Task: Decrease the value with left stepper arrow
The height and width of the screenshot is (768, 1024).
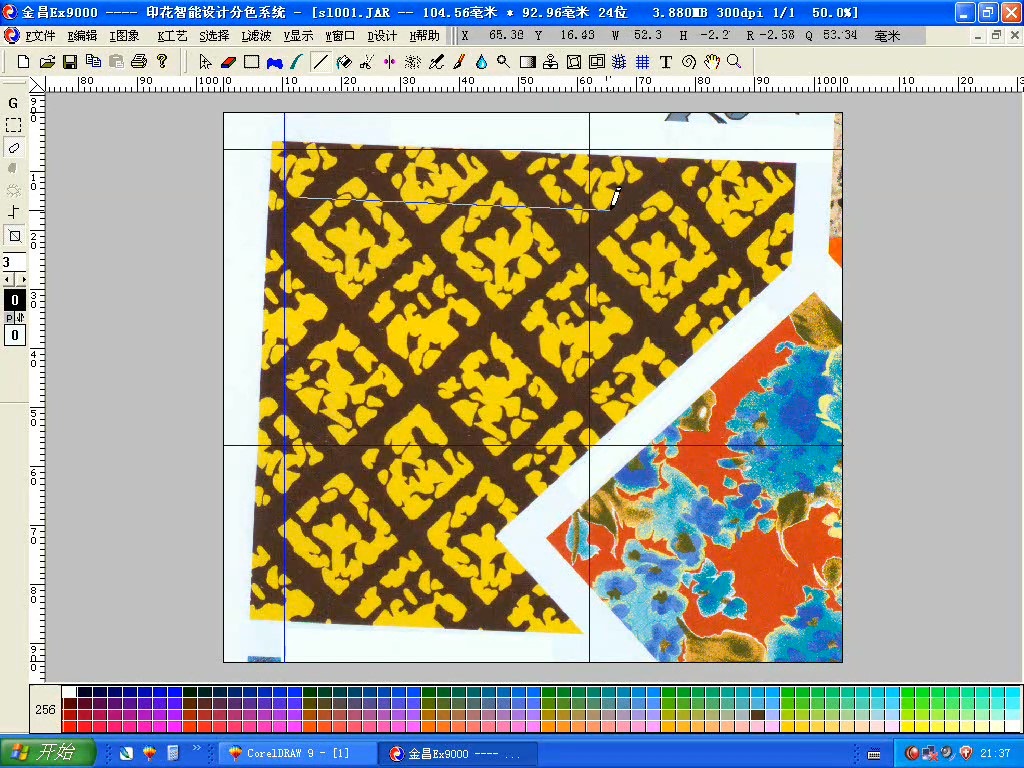Action: pos(8,279)
